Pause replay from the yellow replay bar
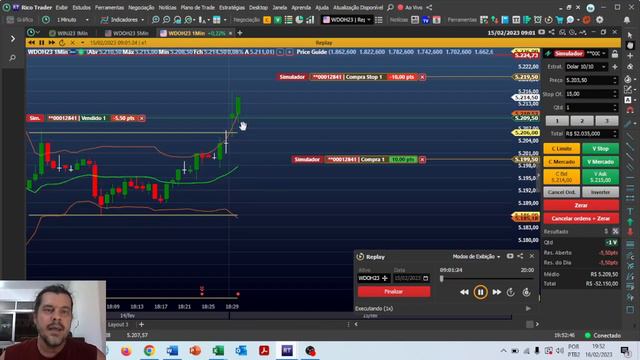The width and height of the screenshot is (640, 360). [42, 42]
